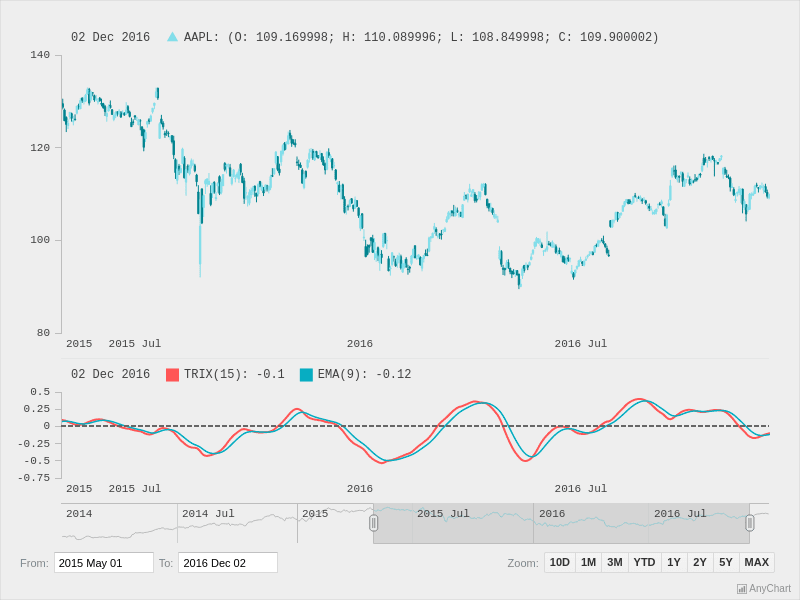Toggle the EMA(9) teal legend swatch
Screen dimensions: 800x600
click(306, 375)
